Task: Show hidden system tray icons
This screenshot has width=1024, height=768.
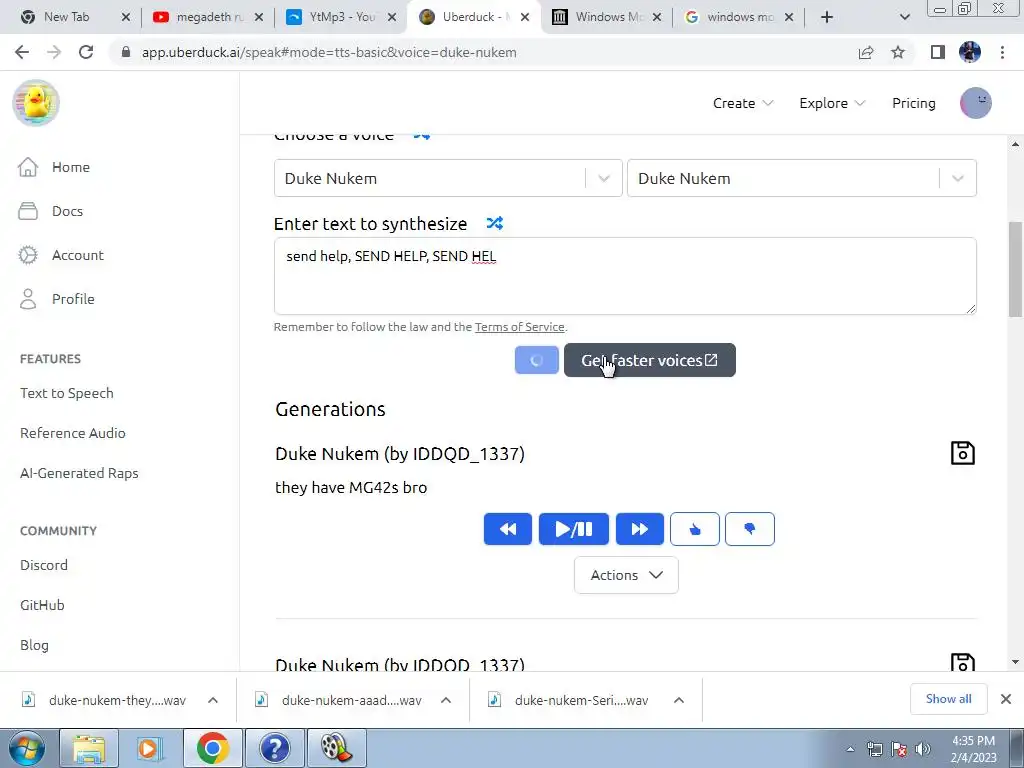Action: click(850, 749)
